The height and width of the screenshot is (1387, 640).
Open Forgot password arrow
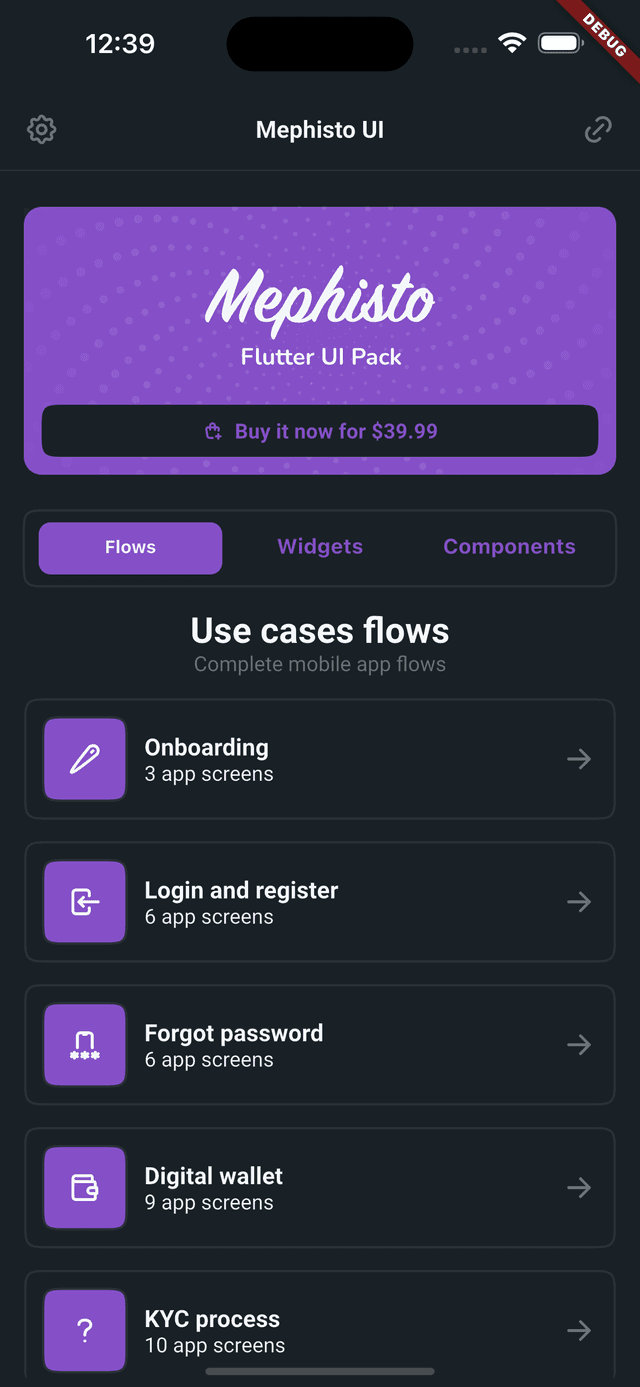pos(579,1045)
